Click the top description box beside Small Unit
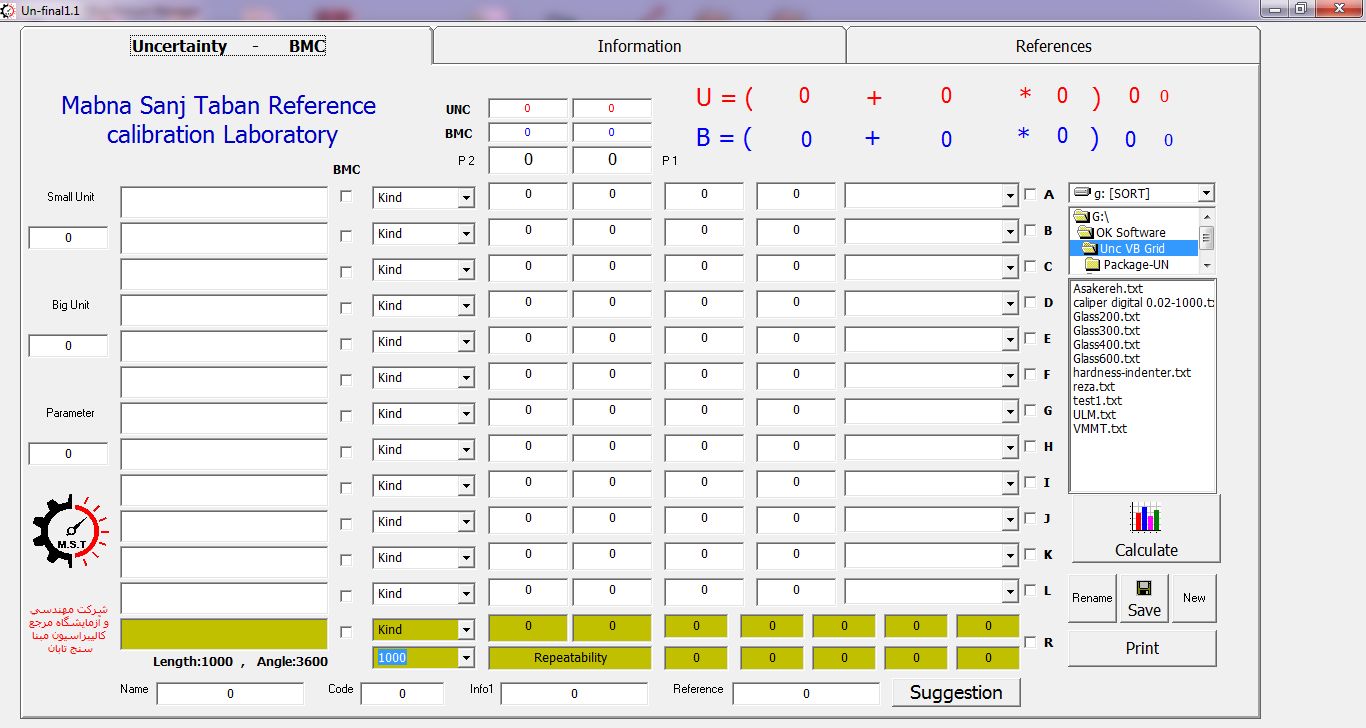The width and height of the screenshot is (1366, 728). coord(224,202)
